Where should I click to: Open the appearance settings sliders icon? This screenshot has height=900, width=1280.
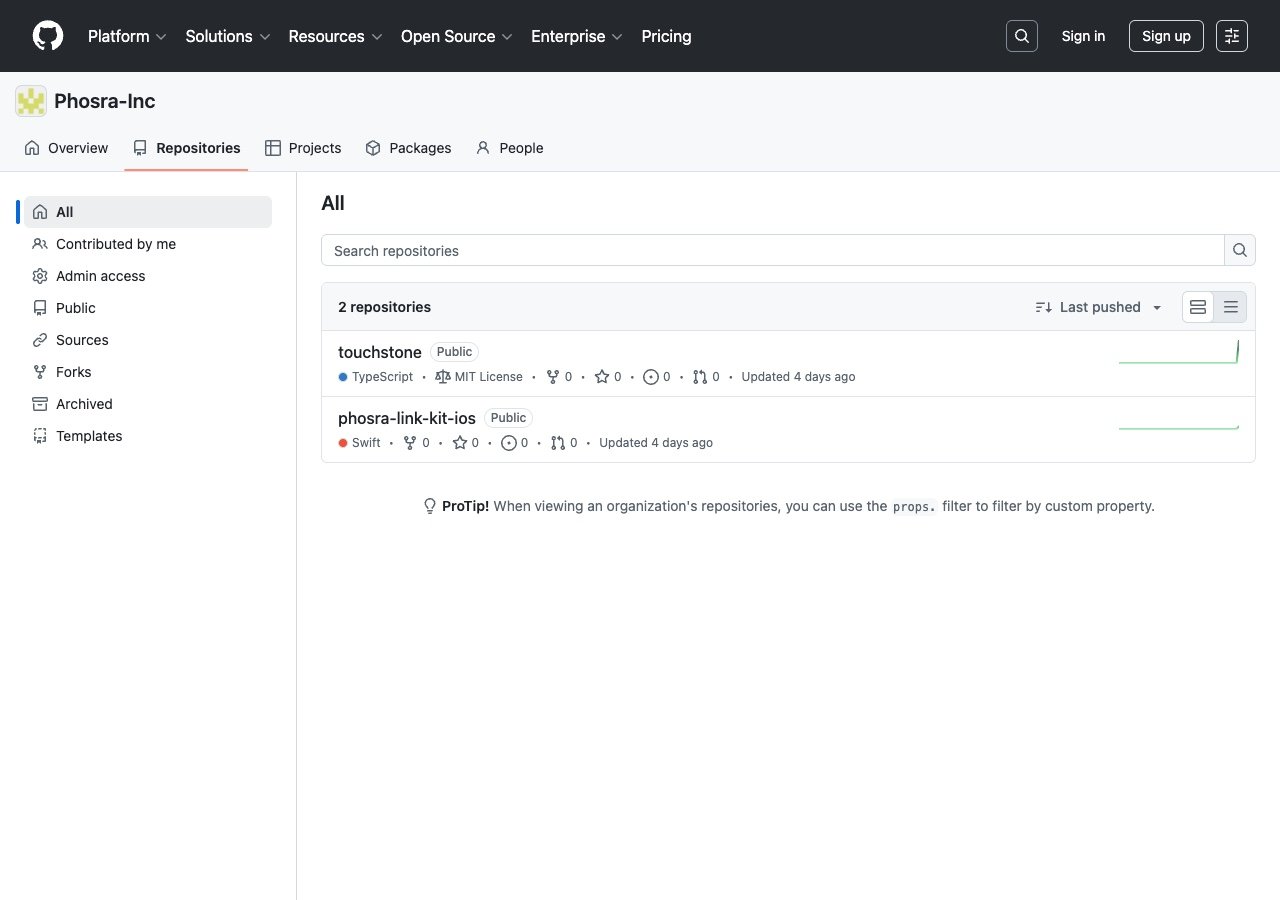tap(1232, 36)
